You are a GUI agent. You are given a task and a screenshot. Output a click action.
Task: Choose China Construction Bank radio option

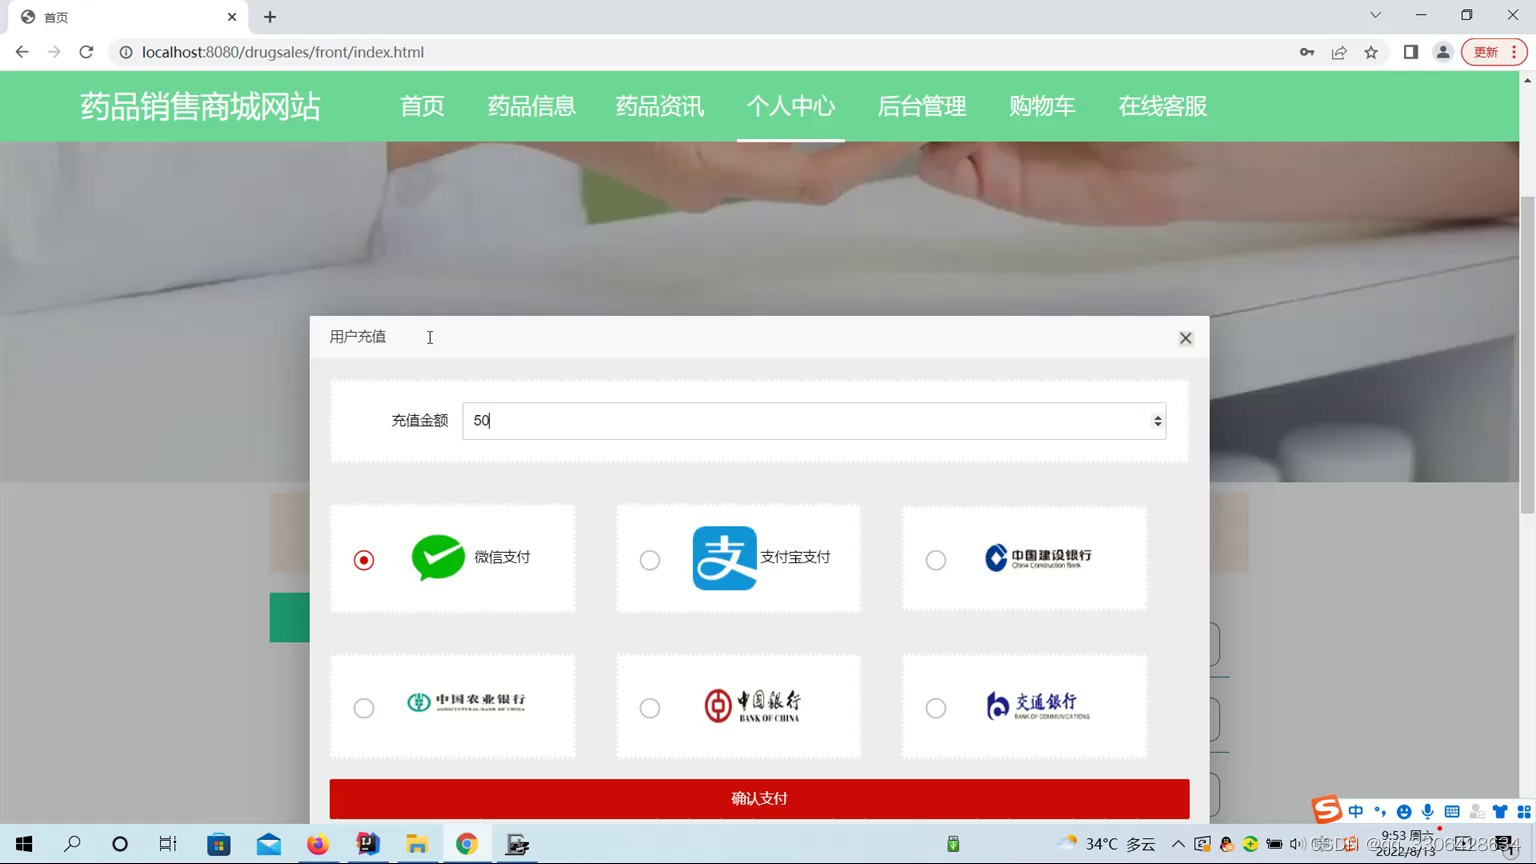tap(936, 560)
